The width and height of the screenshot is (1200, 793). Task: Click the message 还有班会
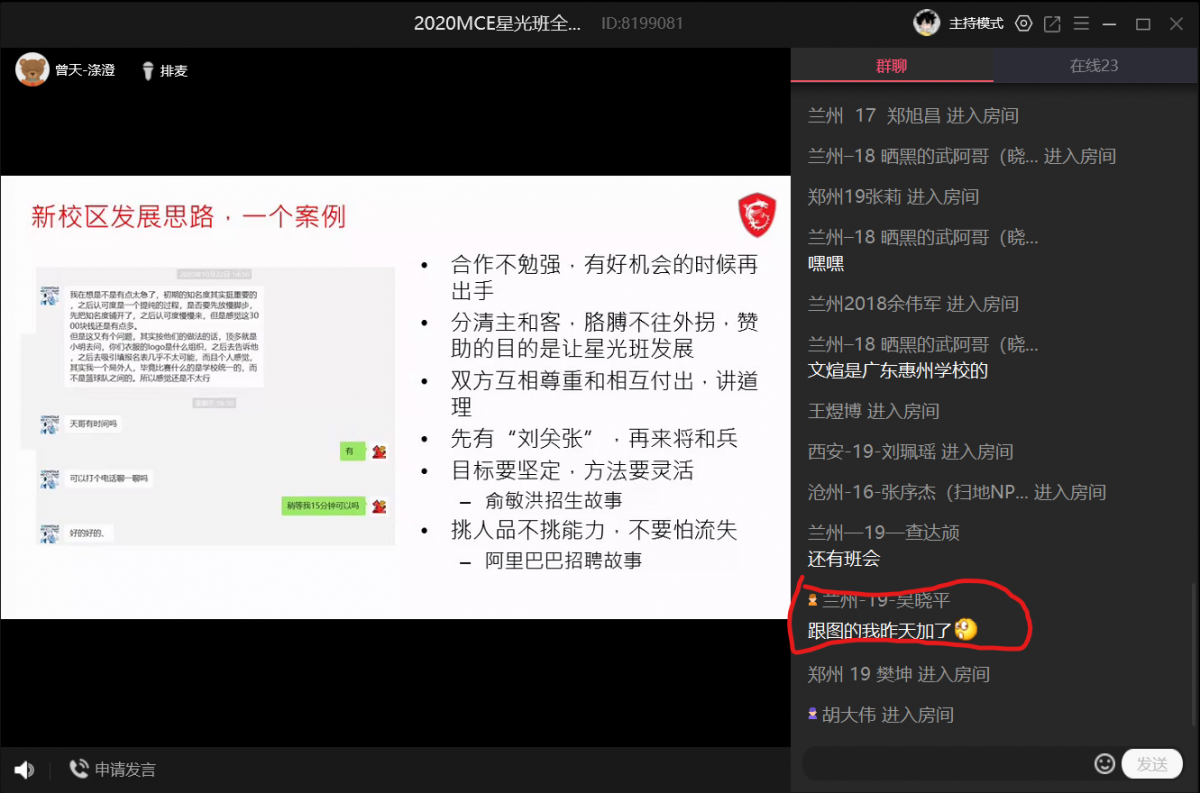(844, 559)
